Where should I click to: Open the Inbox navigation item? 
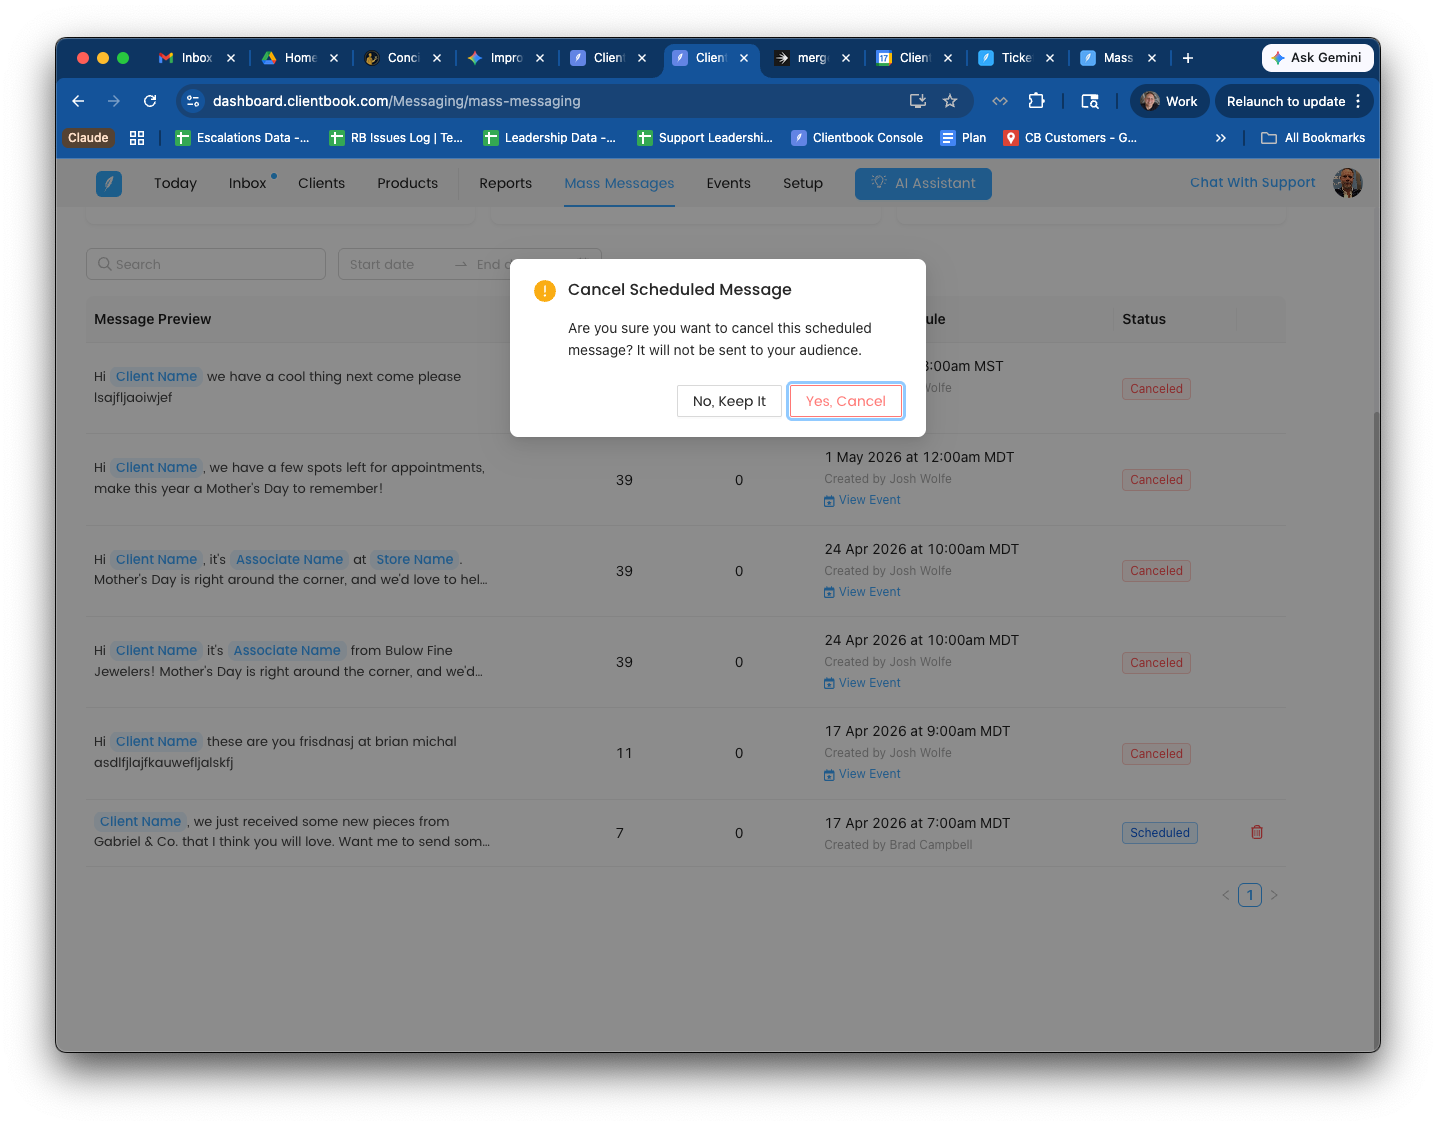(x=247, y=183)
